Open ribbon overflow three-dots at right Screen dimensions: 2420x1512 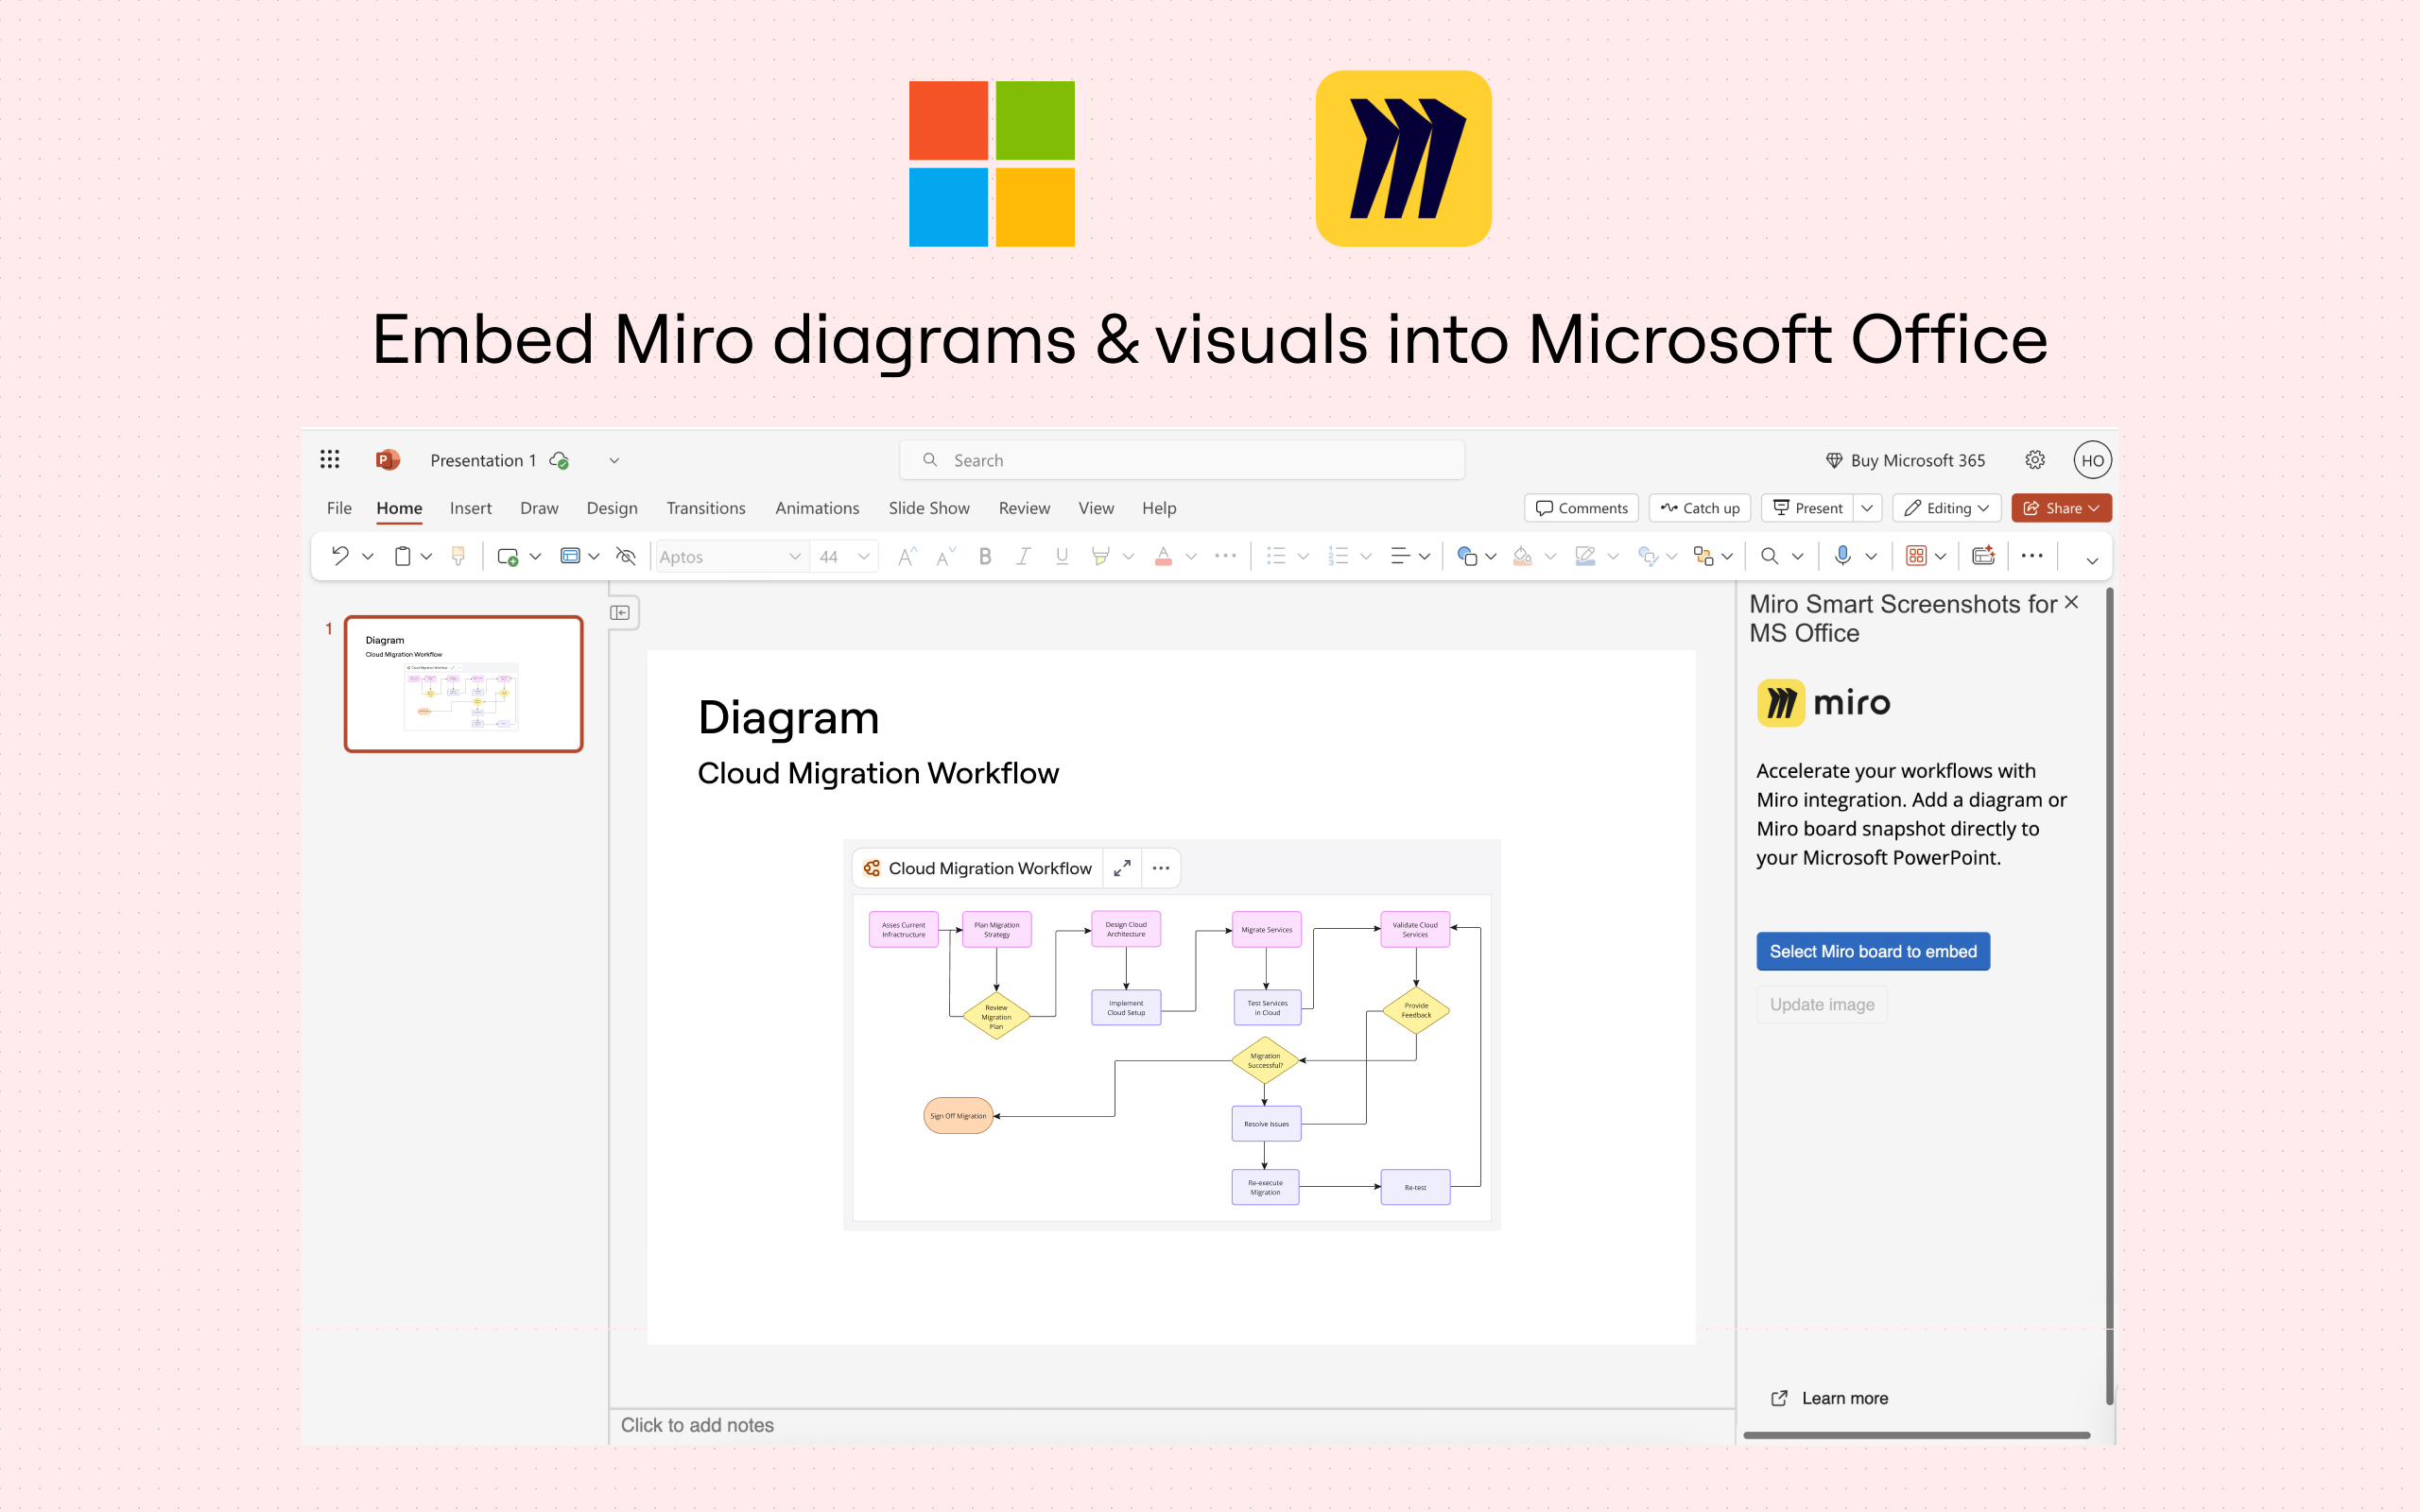[x=2032, y=556]
